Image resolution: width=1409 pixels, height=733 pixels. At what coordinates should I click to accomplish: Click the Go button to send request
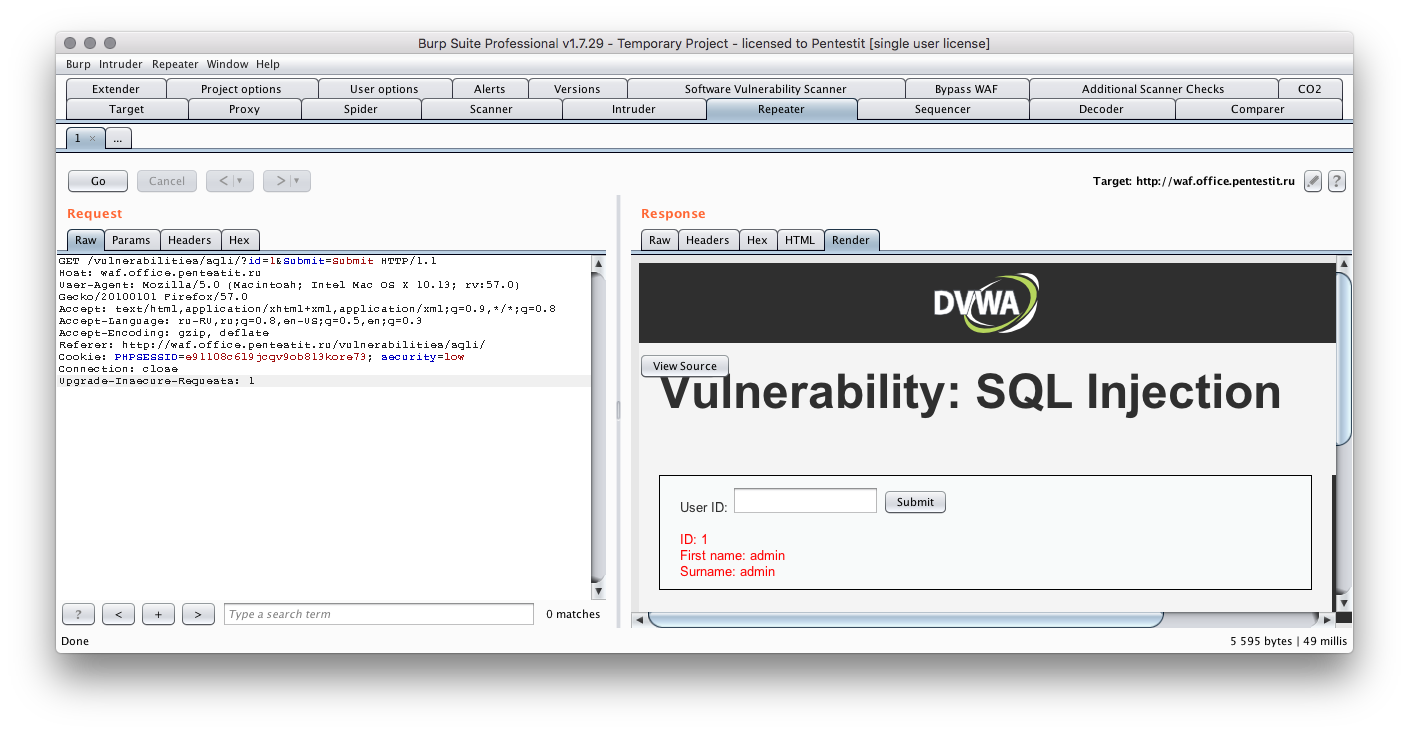[x=98, y=181]
